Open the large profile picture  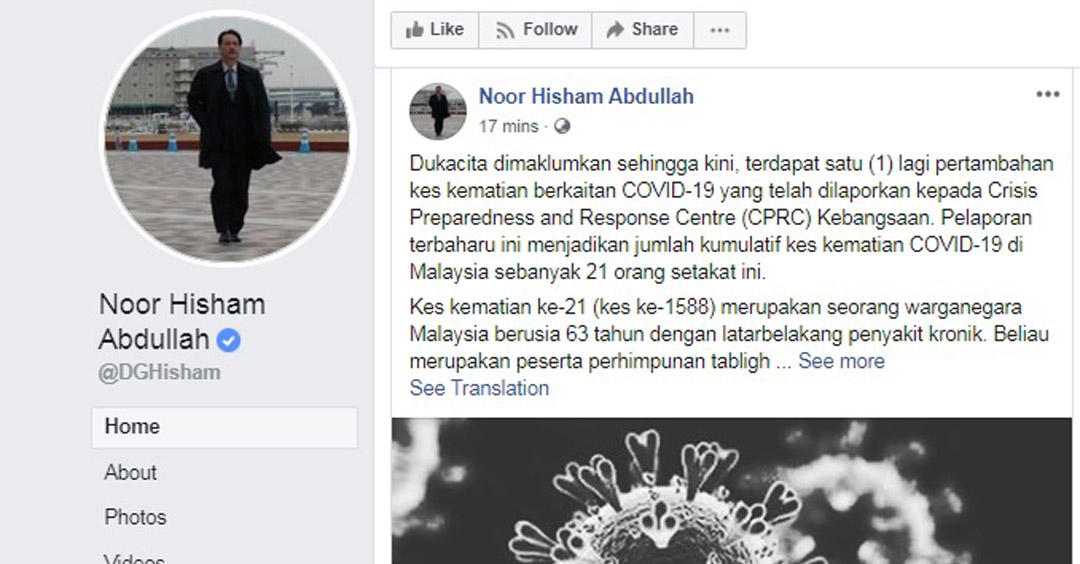click(x=227, y=138)
